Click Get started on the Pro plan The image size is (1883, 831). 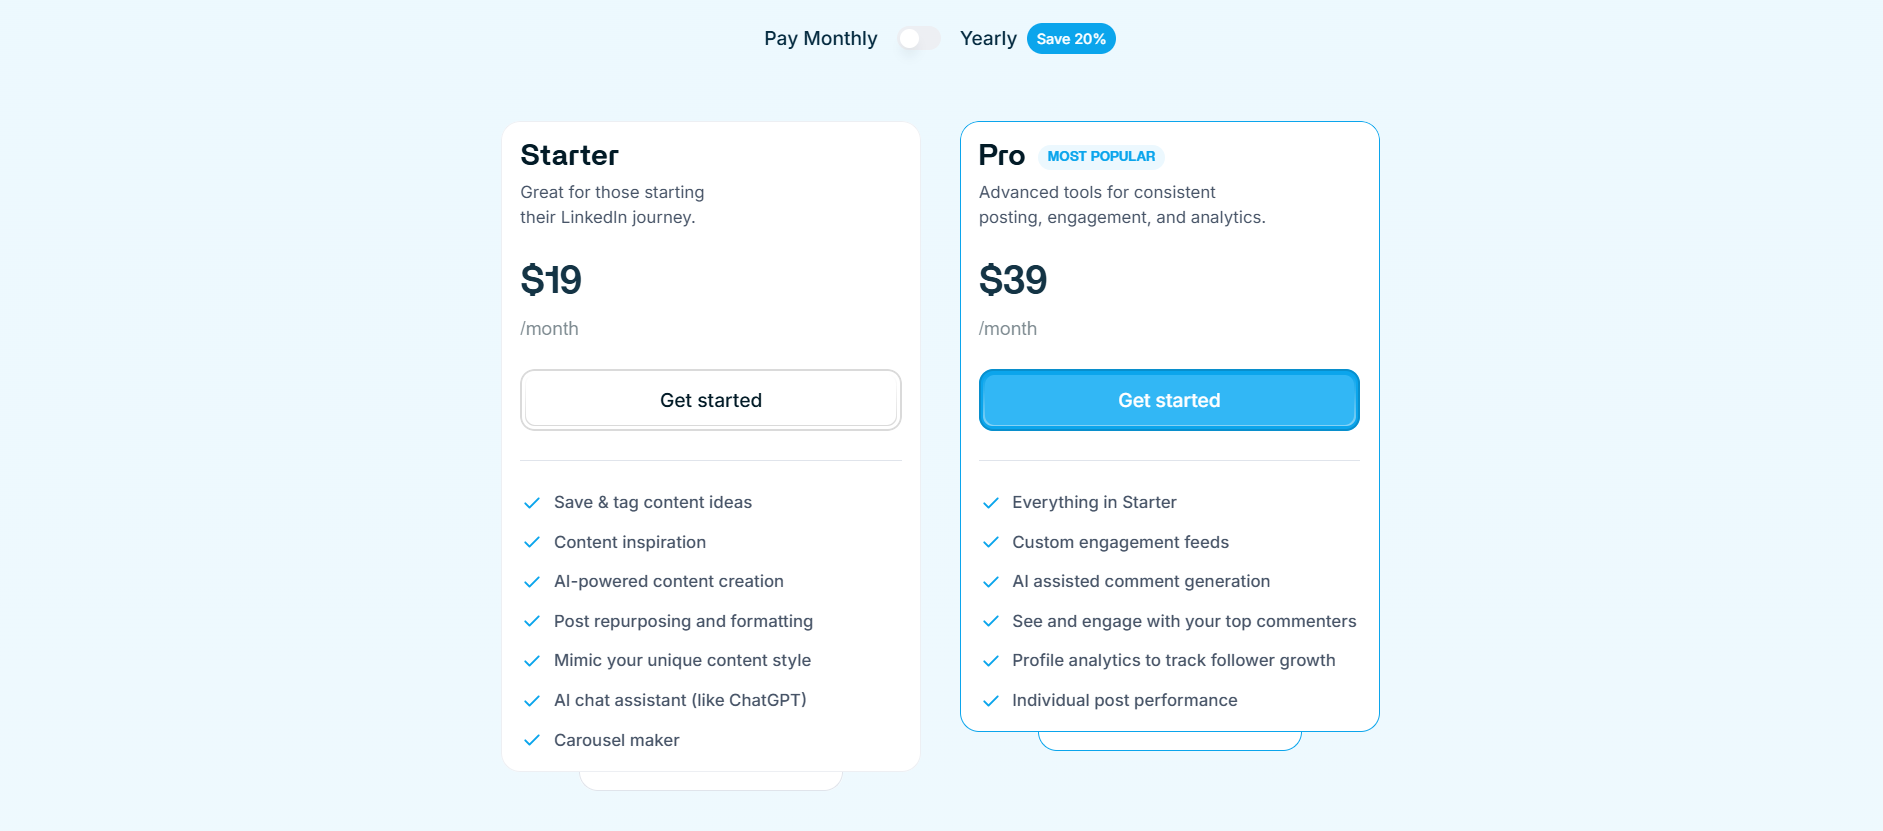click(1168, 400)
